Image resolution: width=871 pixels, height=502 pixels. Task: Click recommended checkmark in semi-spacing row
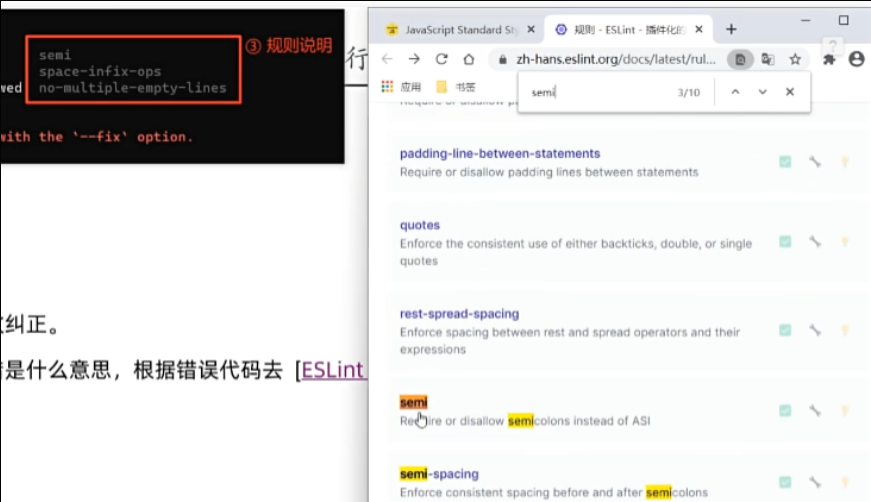[x=785, y=482]
